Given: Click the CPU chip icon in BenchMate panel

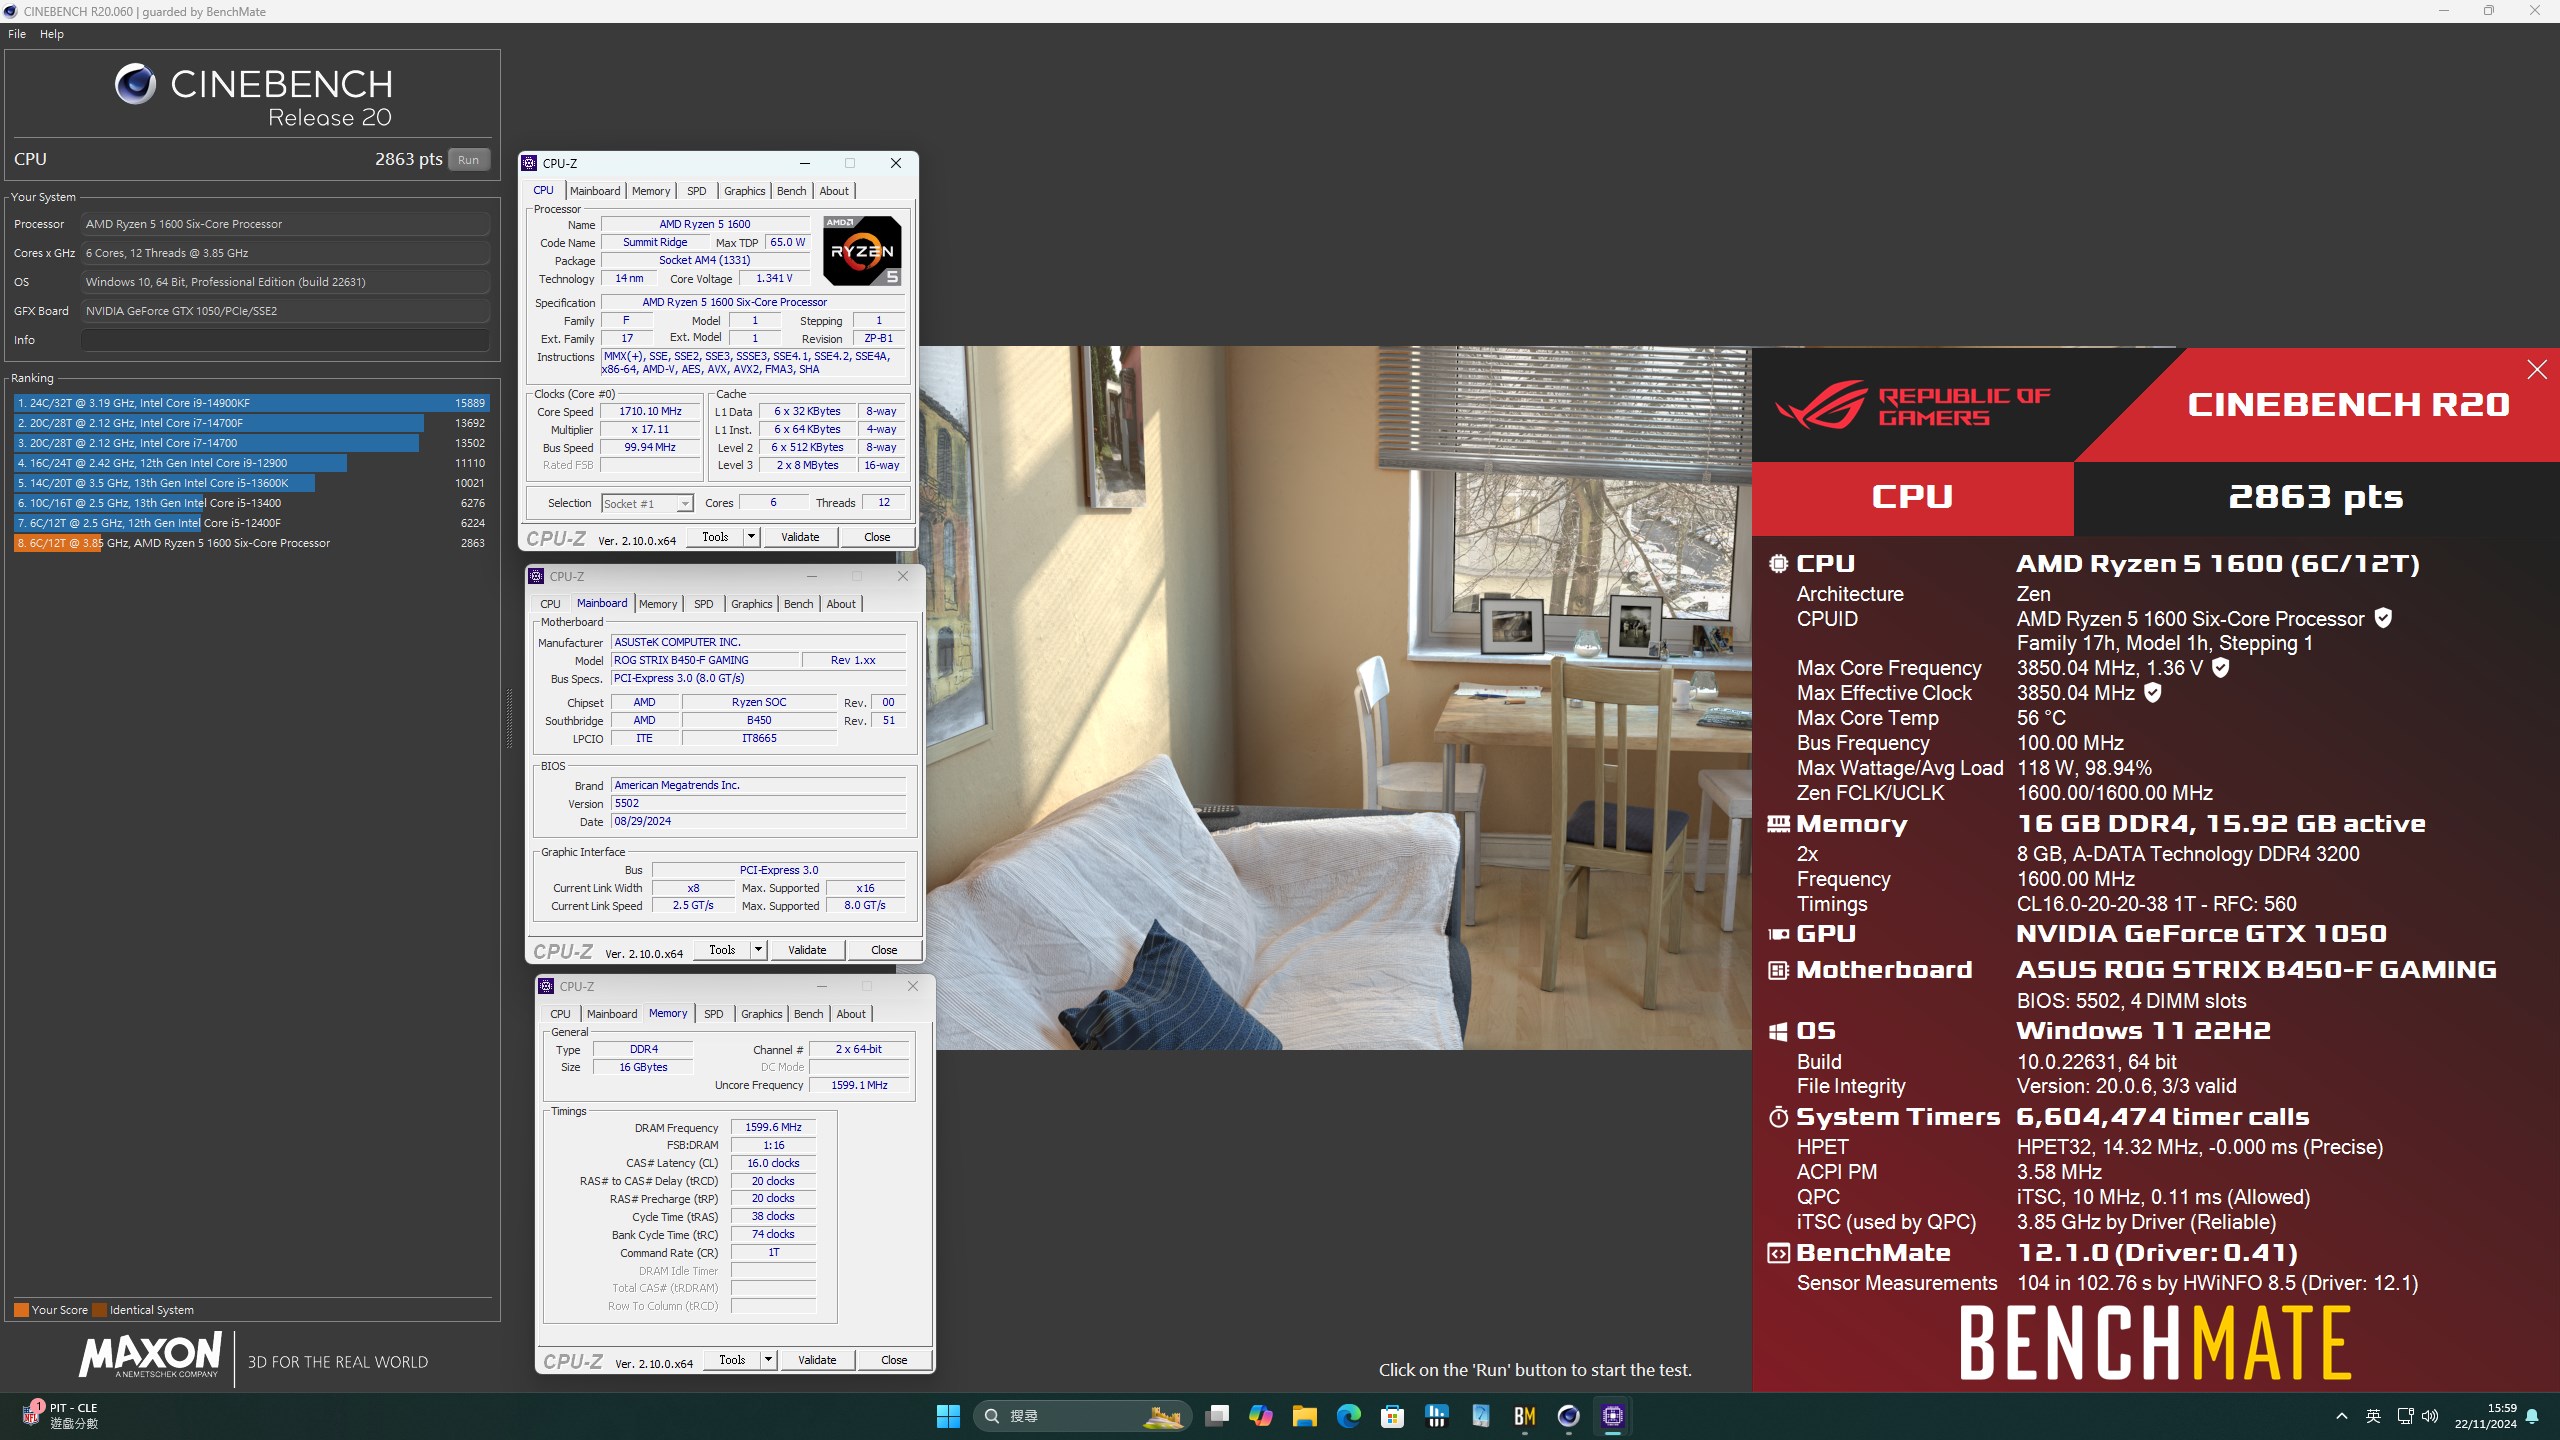Looking at the screenshot, I should click(1778, 564).
